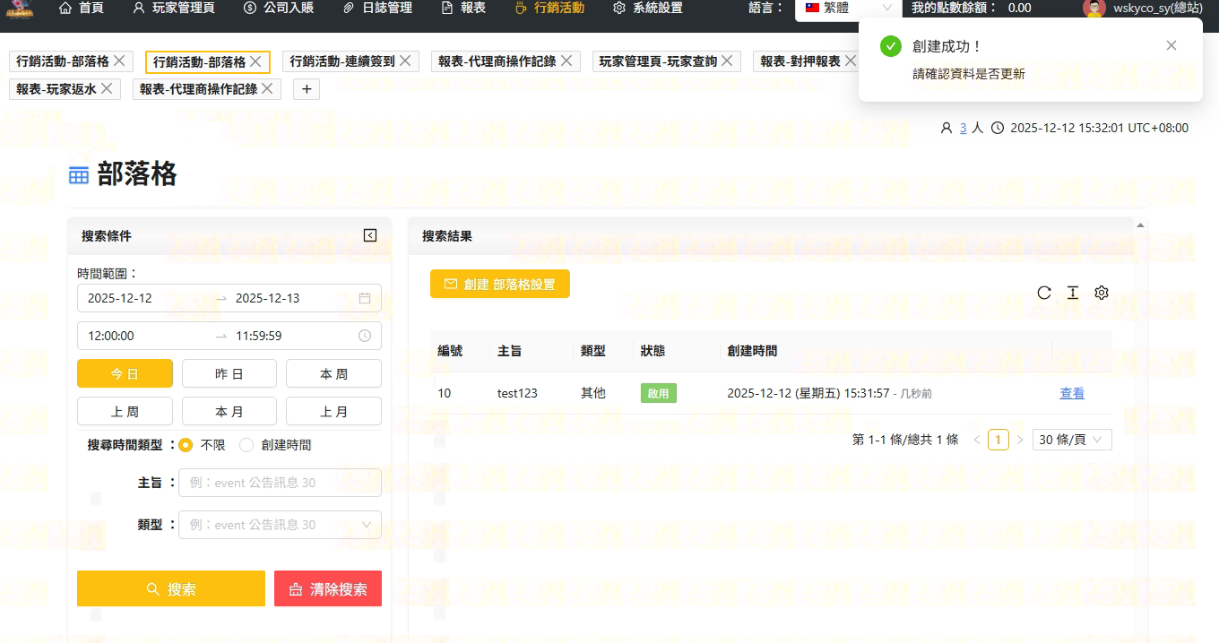Click the clock icon in time range
The width and height of the screenshot is (1219, 643).
click(364, 336)
